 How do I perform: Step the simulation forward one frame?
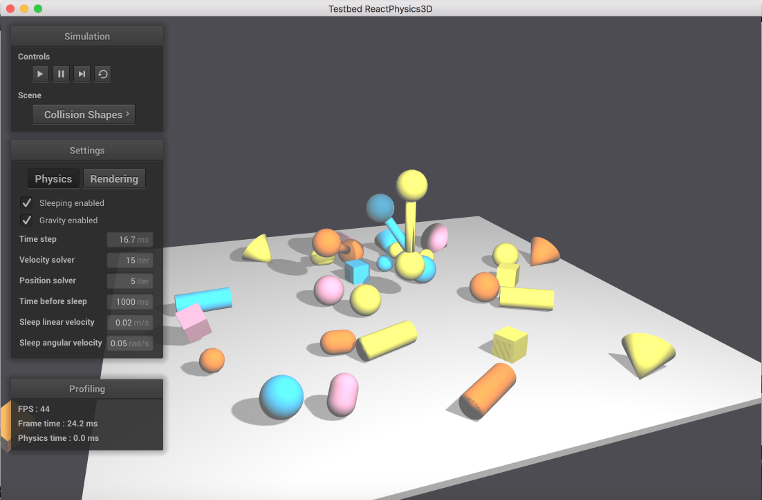point(82,74)
